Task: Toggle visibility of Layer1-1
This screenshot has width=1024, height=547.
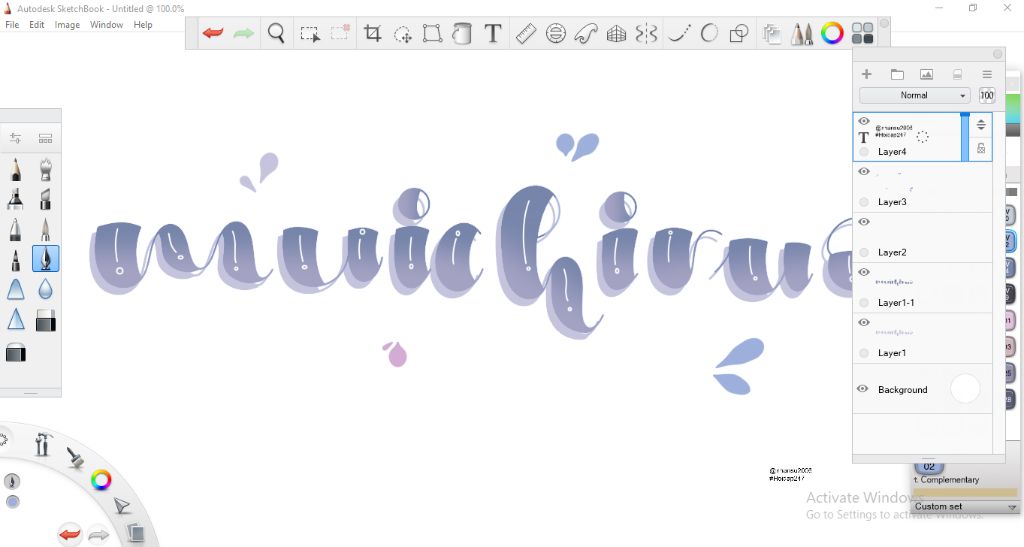Action: tap(863, 272)
